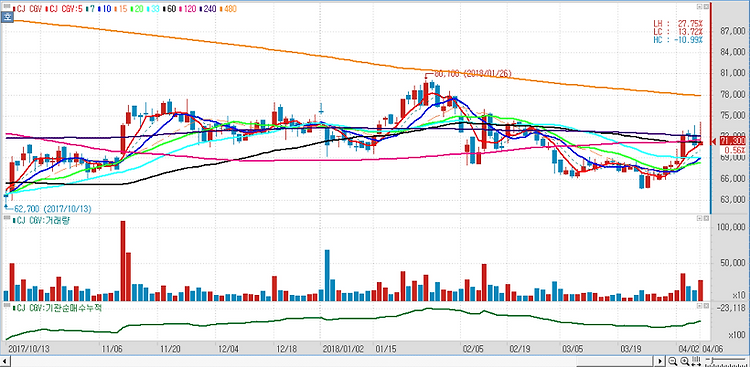Viewport: 750px width, 367px height.
Task: Select the 7-day moving average legend
Action: pos(91,9)
